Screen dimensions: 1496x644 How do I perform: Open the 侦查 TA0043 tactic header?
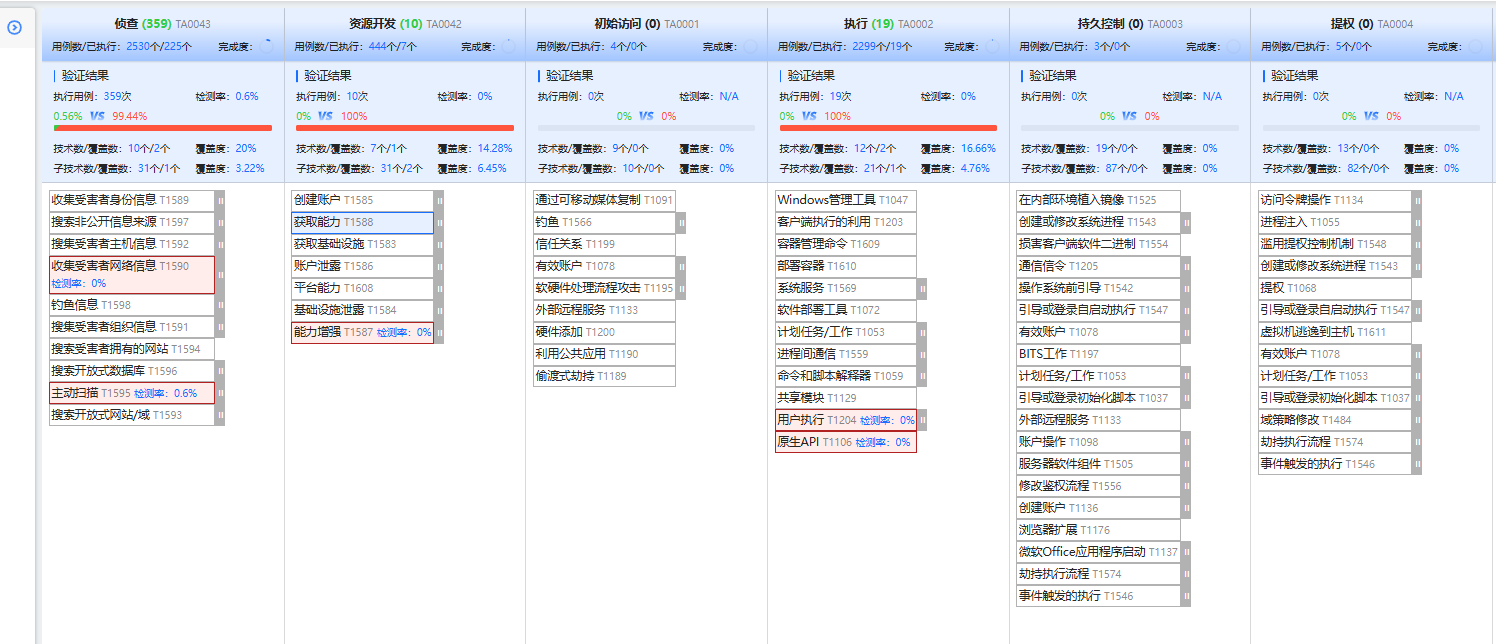pyautogui.click(x=162, y=23)
